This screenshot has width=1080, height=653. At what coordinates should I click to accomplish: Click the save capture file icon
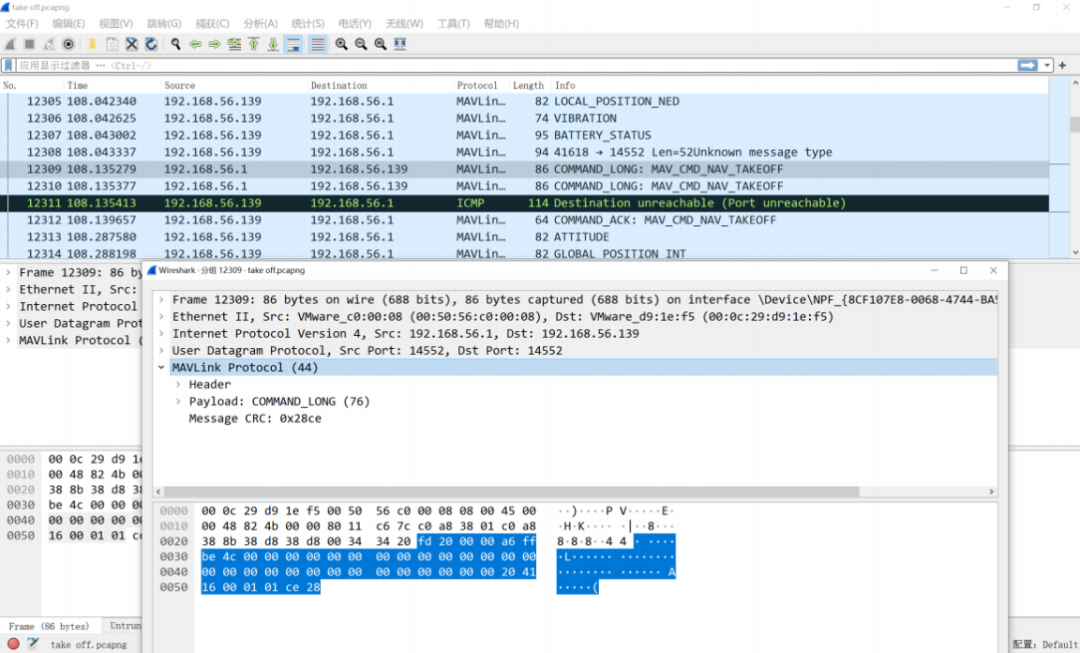pos(112,44)
